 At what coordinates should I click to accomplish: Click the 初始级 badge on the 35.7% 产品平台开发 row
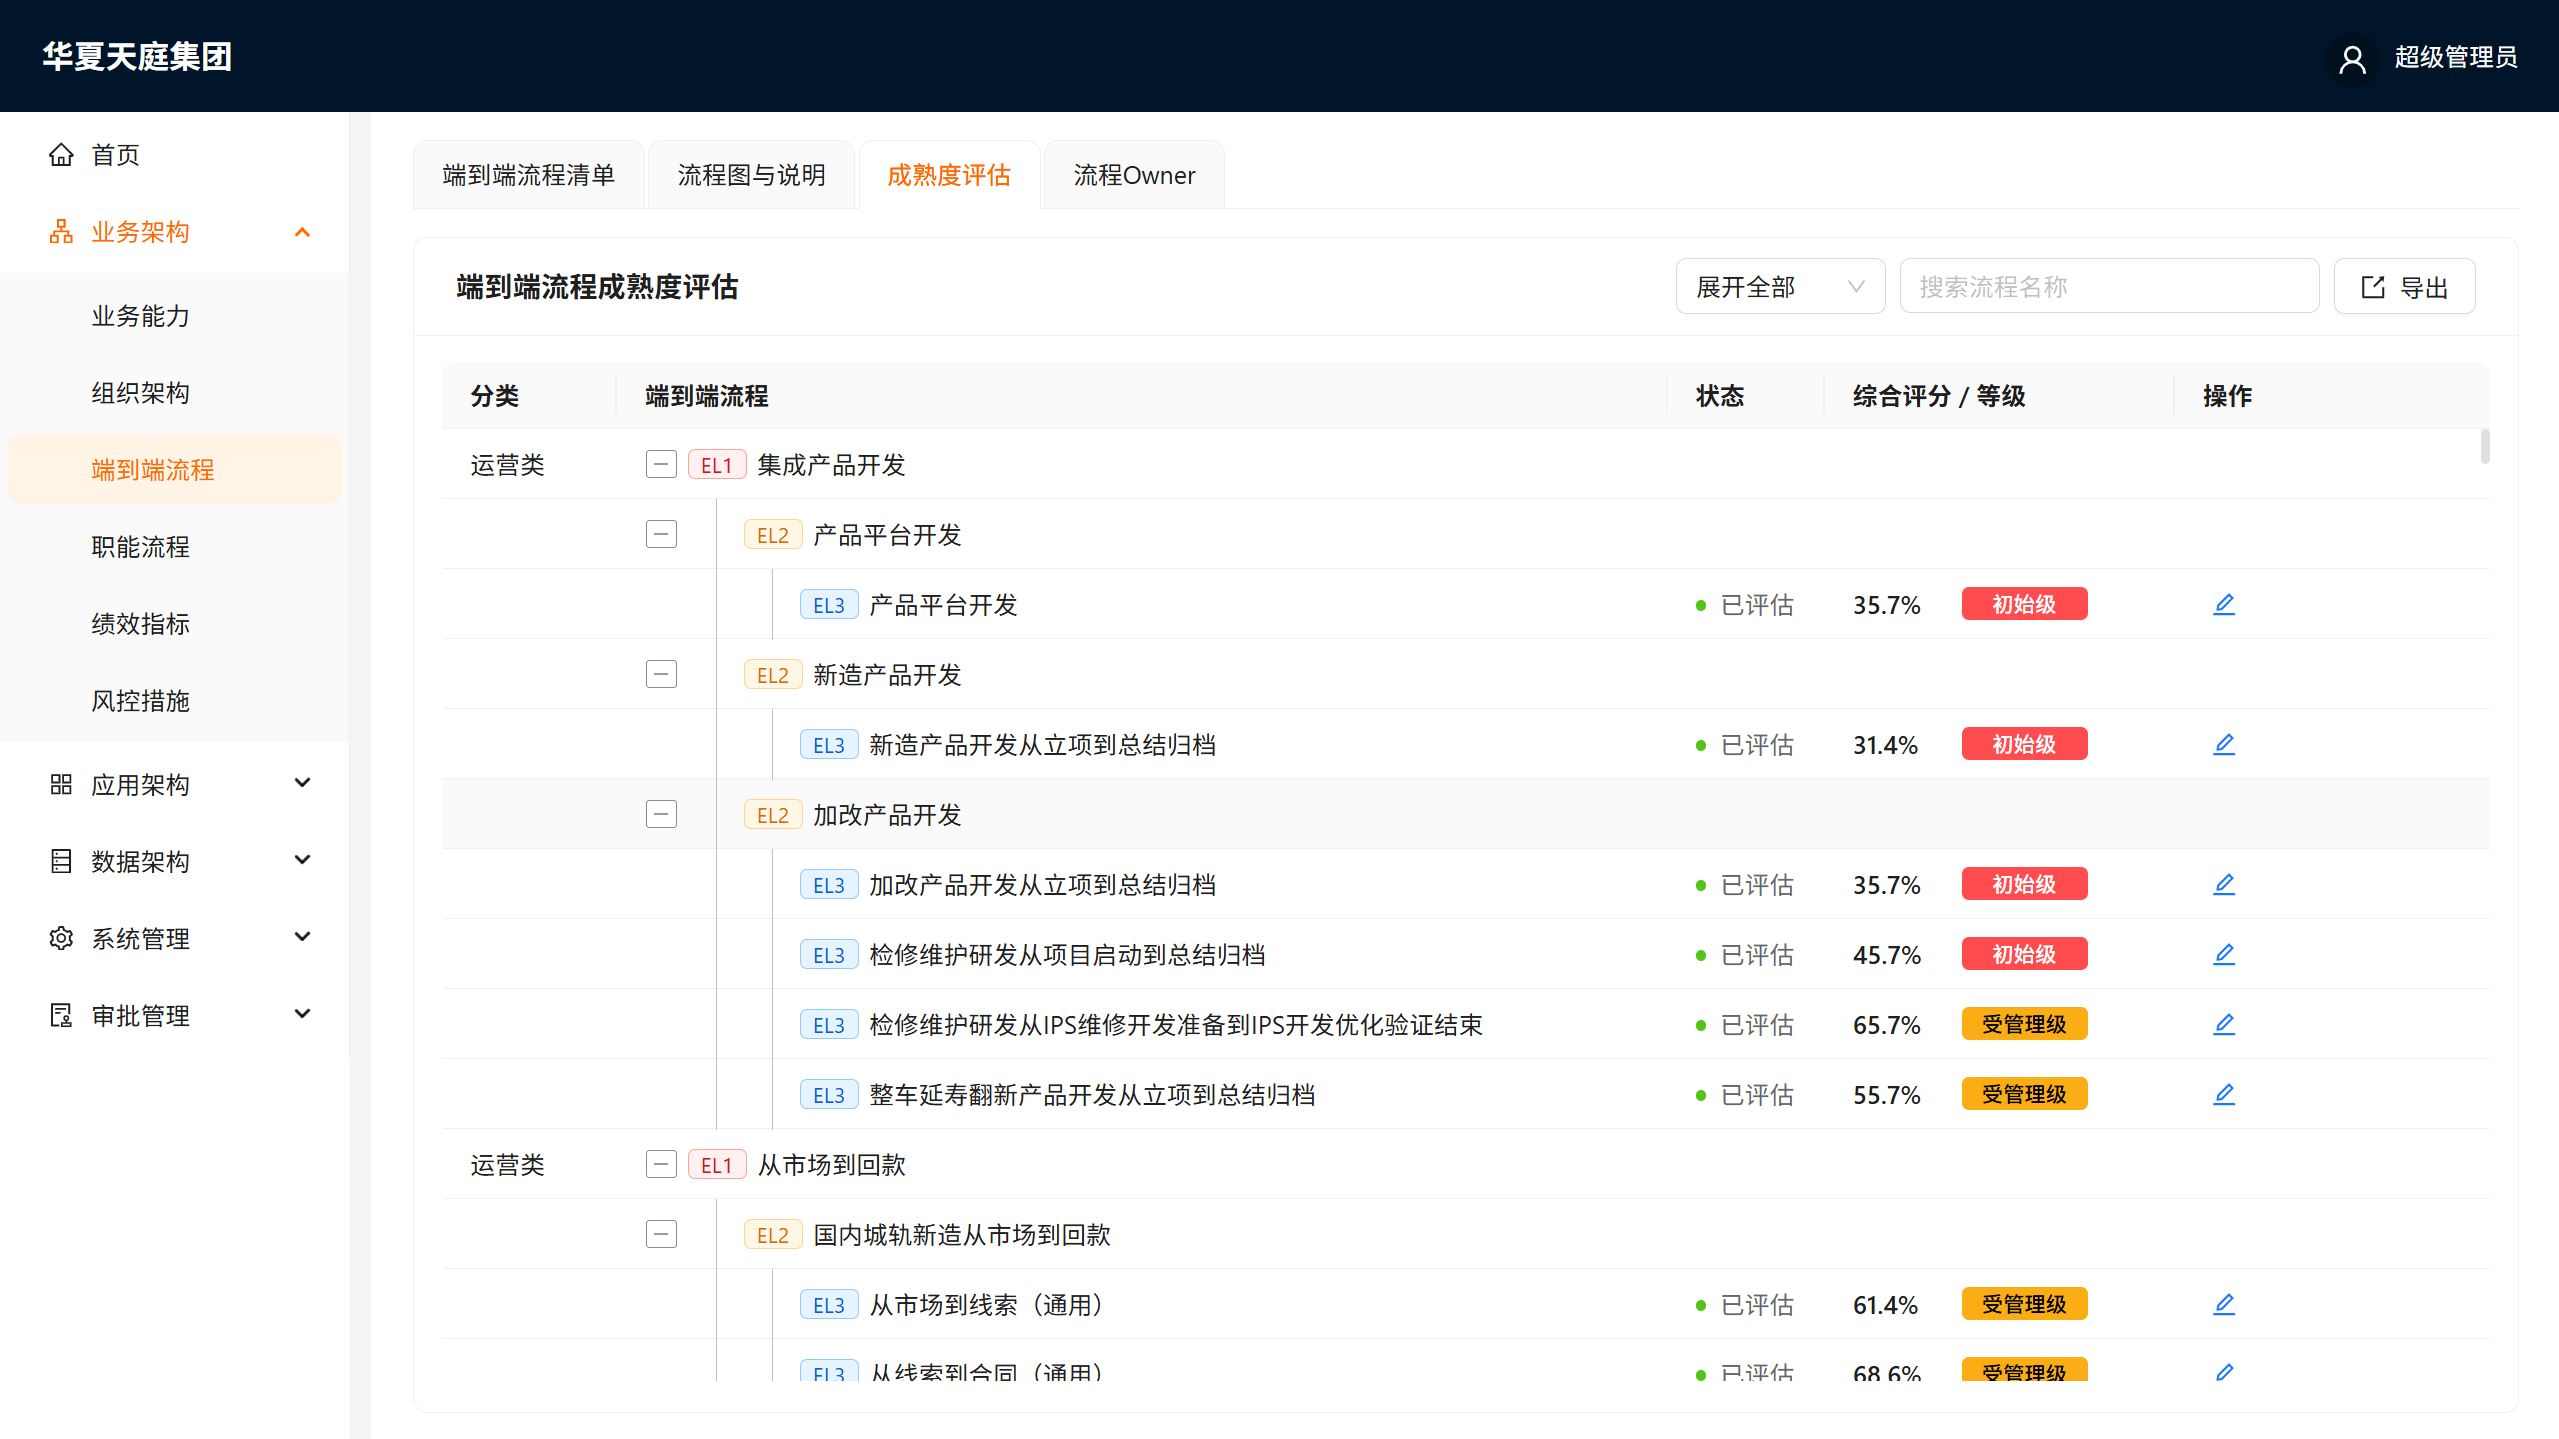(2024, 604)
